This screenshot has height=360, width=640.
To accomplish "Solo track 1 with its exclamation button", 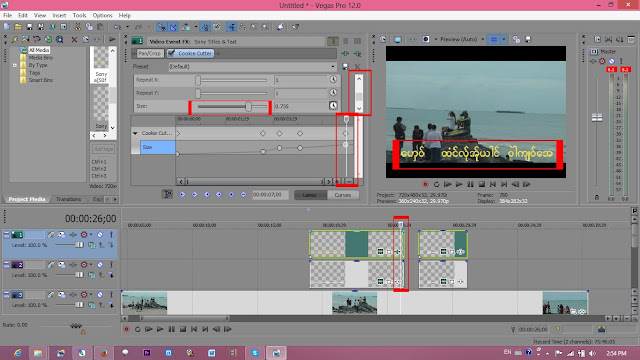I will (111, 235).
